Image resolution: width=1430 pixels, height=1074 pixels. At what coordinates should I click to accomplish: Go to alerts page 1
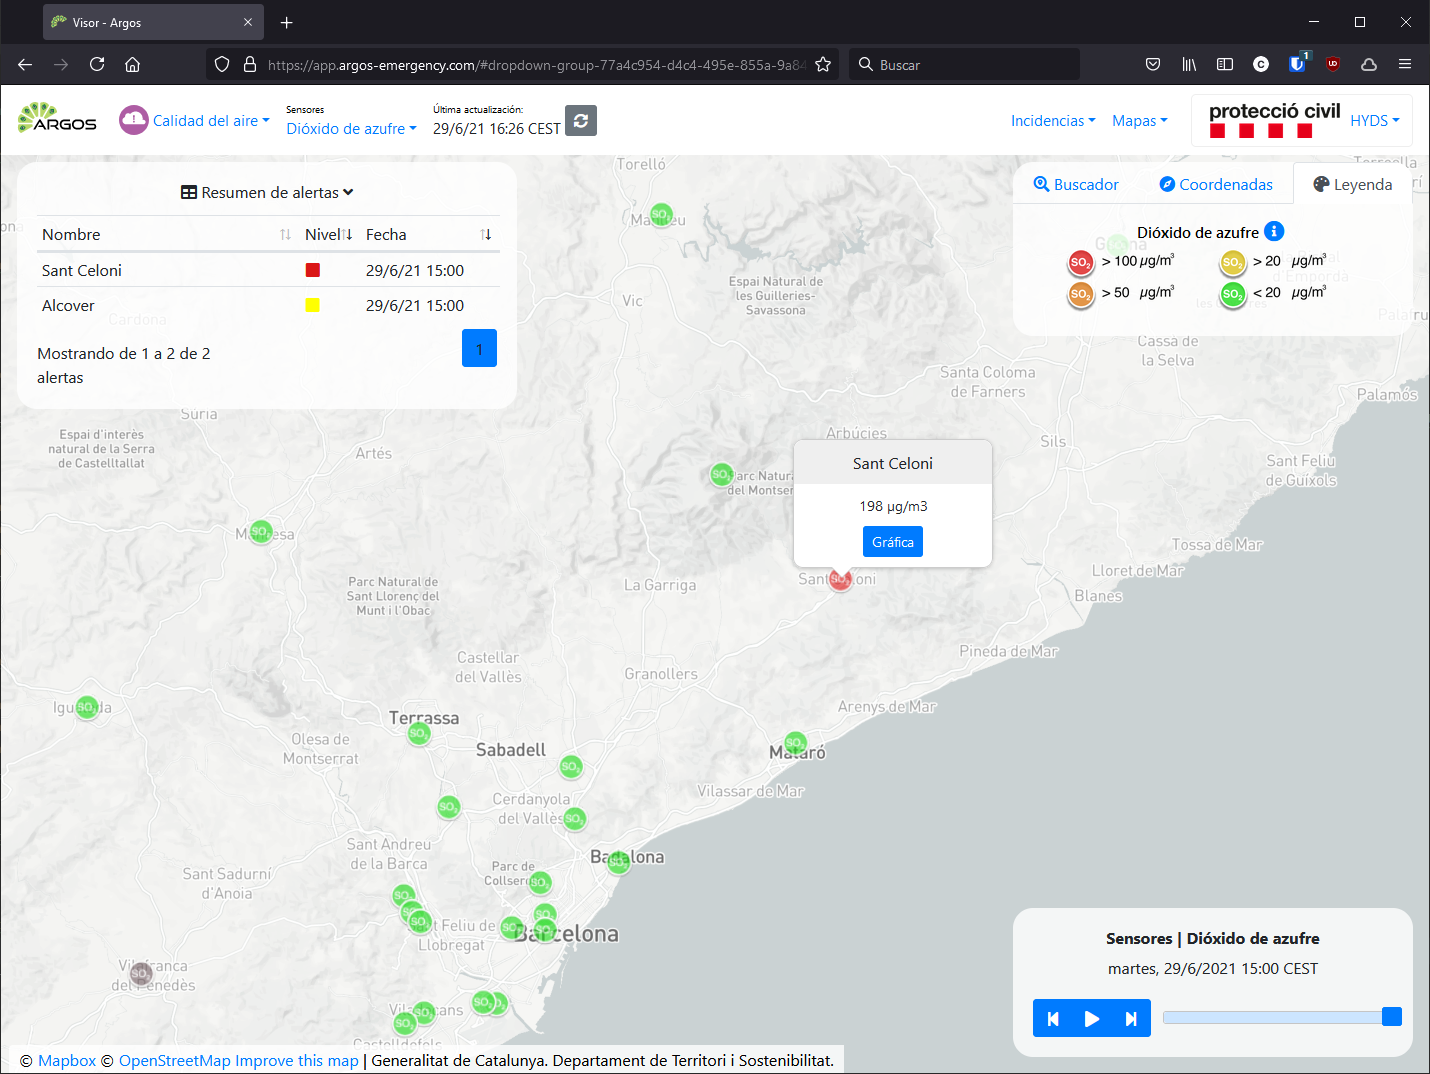tap(479, 348)
